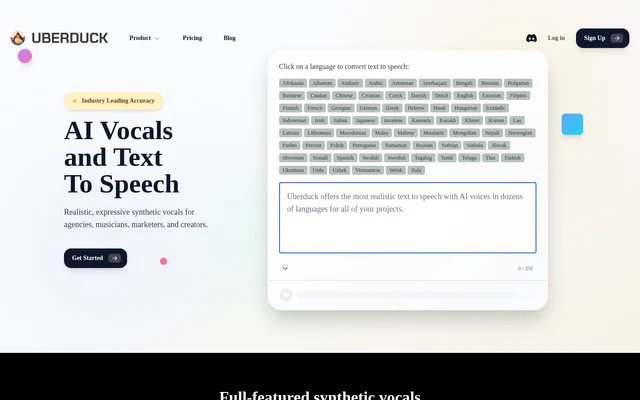Screen dimensions: 640x400
Task: Pick the Amharic language chip
Action: pyautogui.click(x=350, y=83)
